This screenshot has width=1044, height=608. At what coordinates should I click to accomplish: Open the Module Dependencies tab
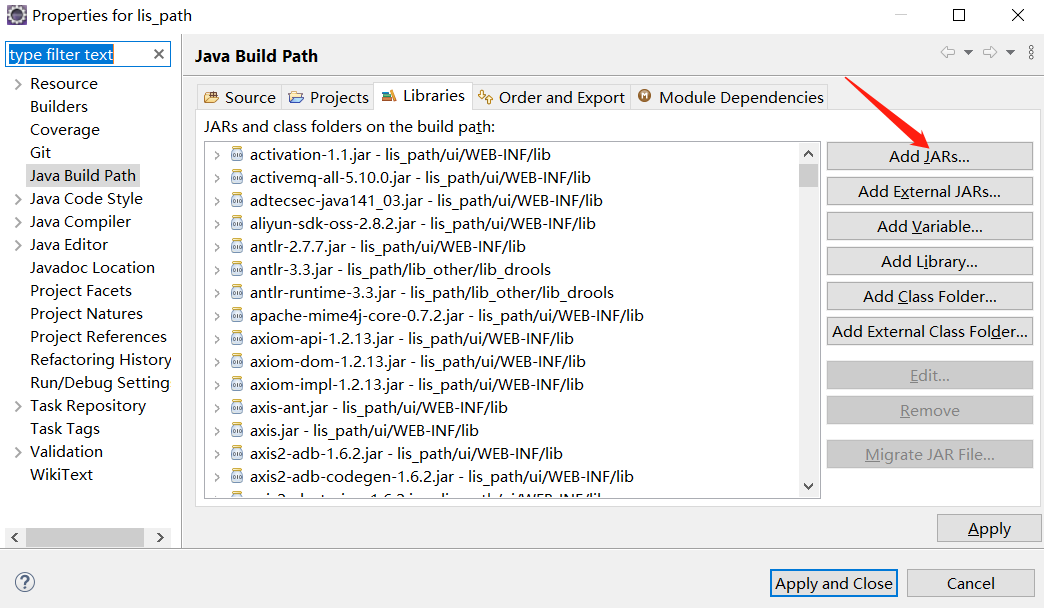731,97
